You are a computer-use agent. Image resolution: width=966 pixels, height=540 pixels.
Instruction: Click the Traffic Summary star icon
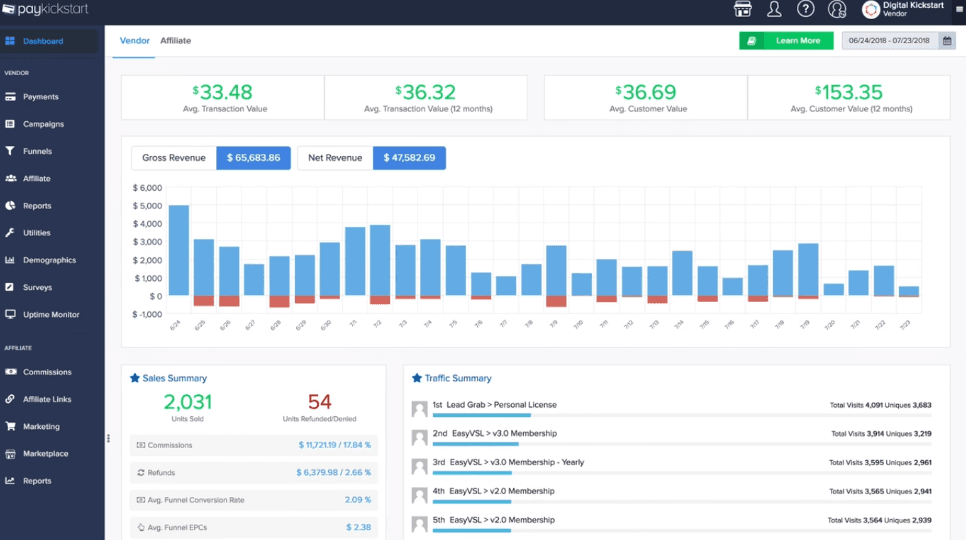click(417, 378)
